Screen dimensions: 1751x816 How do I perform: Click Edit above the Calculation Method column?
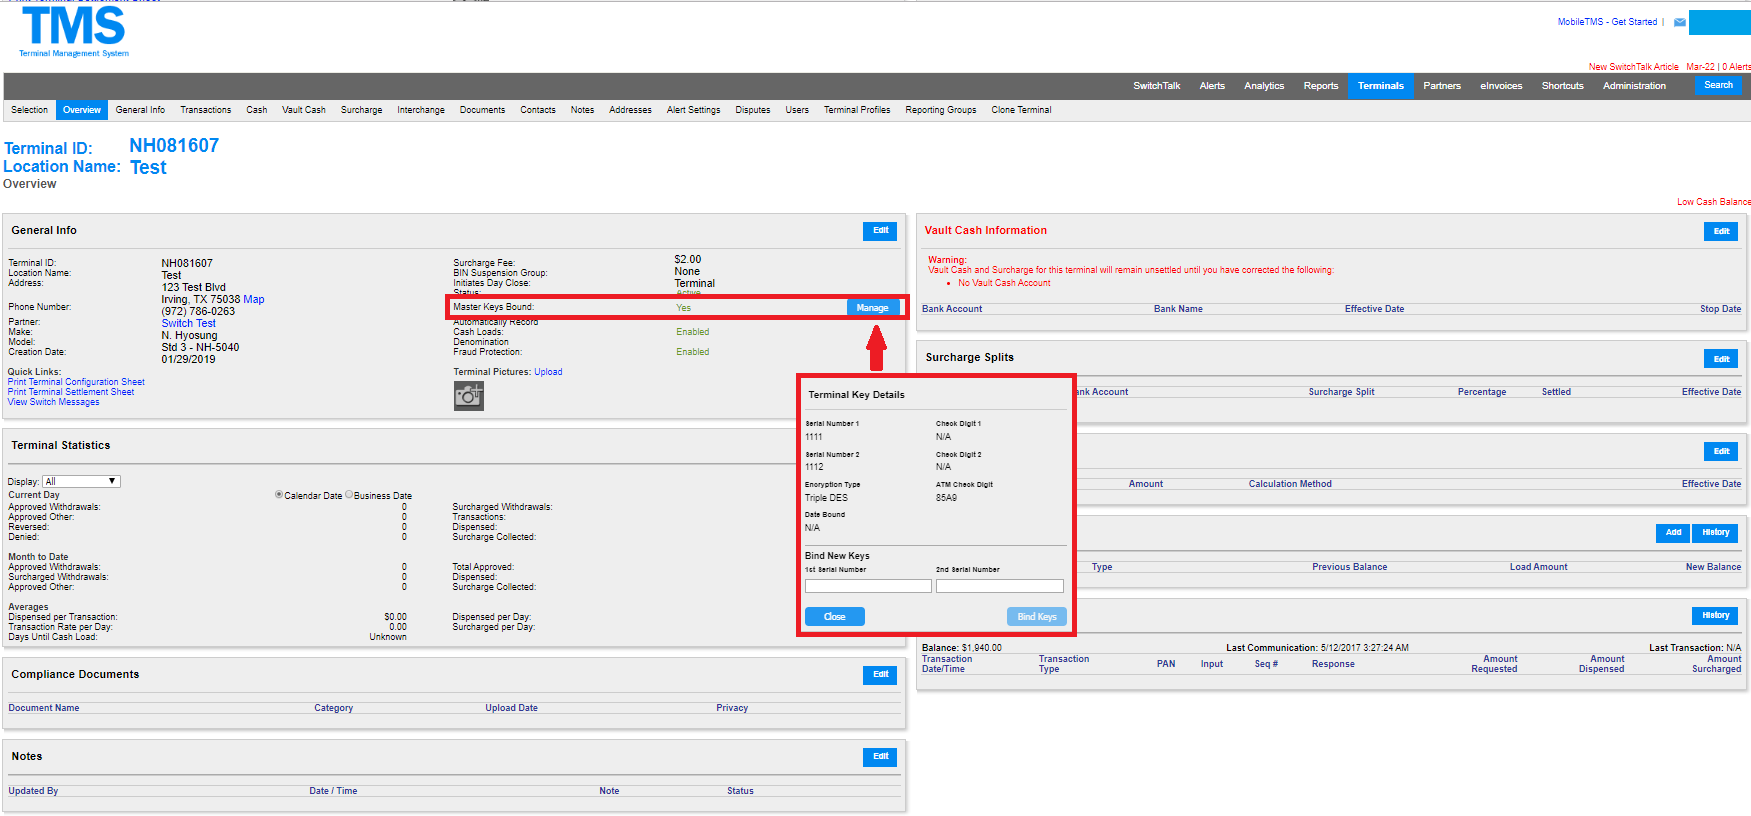1721,451
